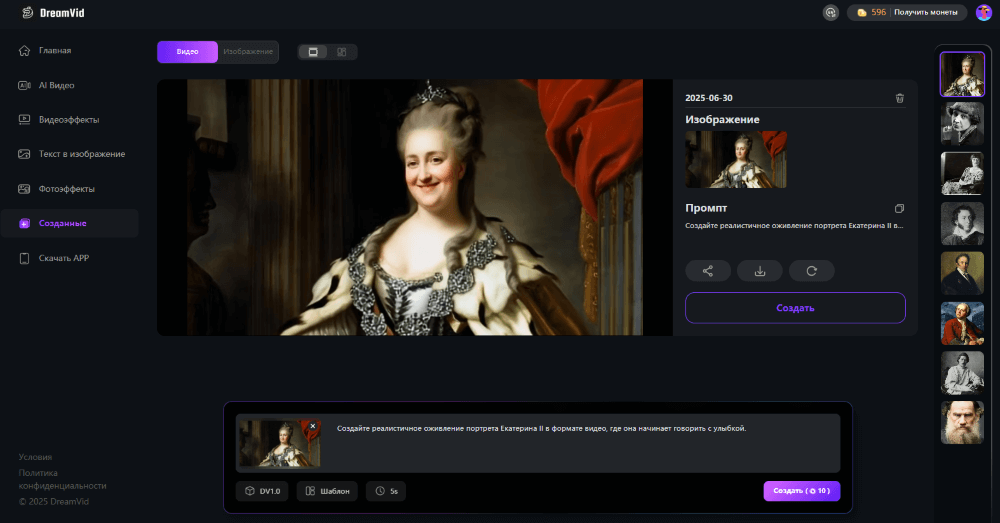This screenshot has height=523, width=1000.
Task: Remove the attached image with X
Action: (x=312, y=426)
